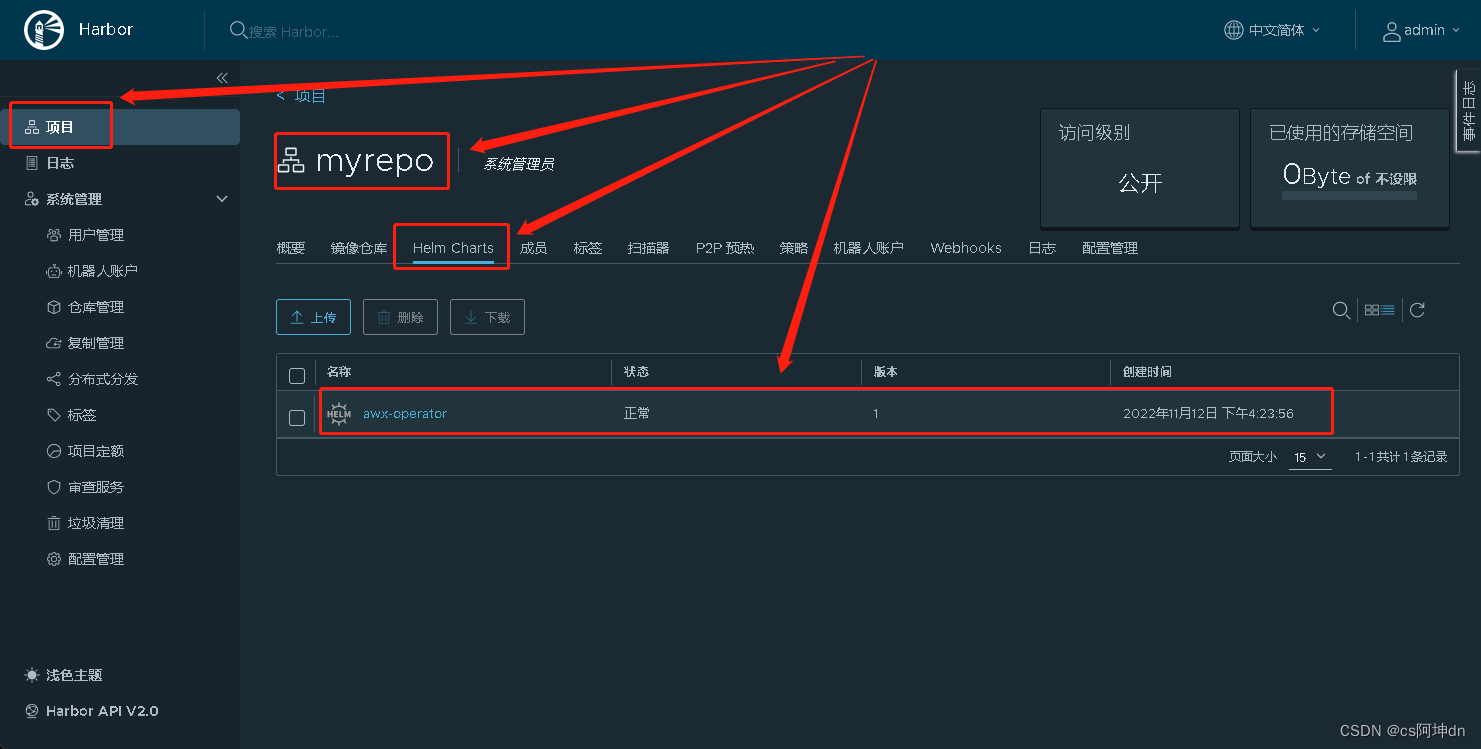This screenshot has height=749, width=1481.
Task: Open the page size 15 dropdown
Action: pos(1309,457)
